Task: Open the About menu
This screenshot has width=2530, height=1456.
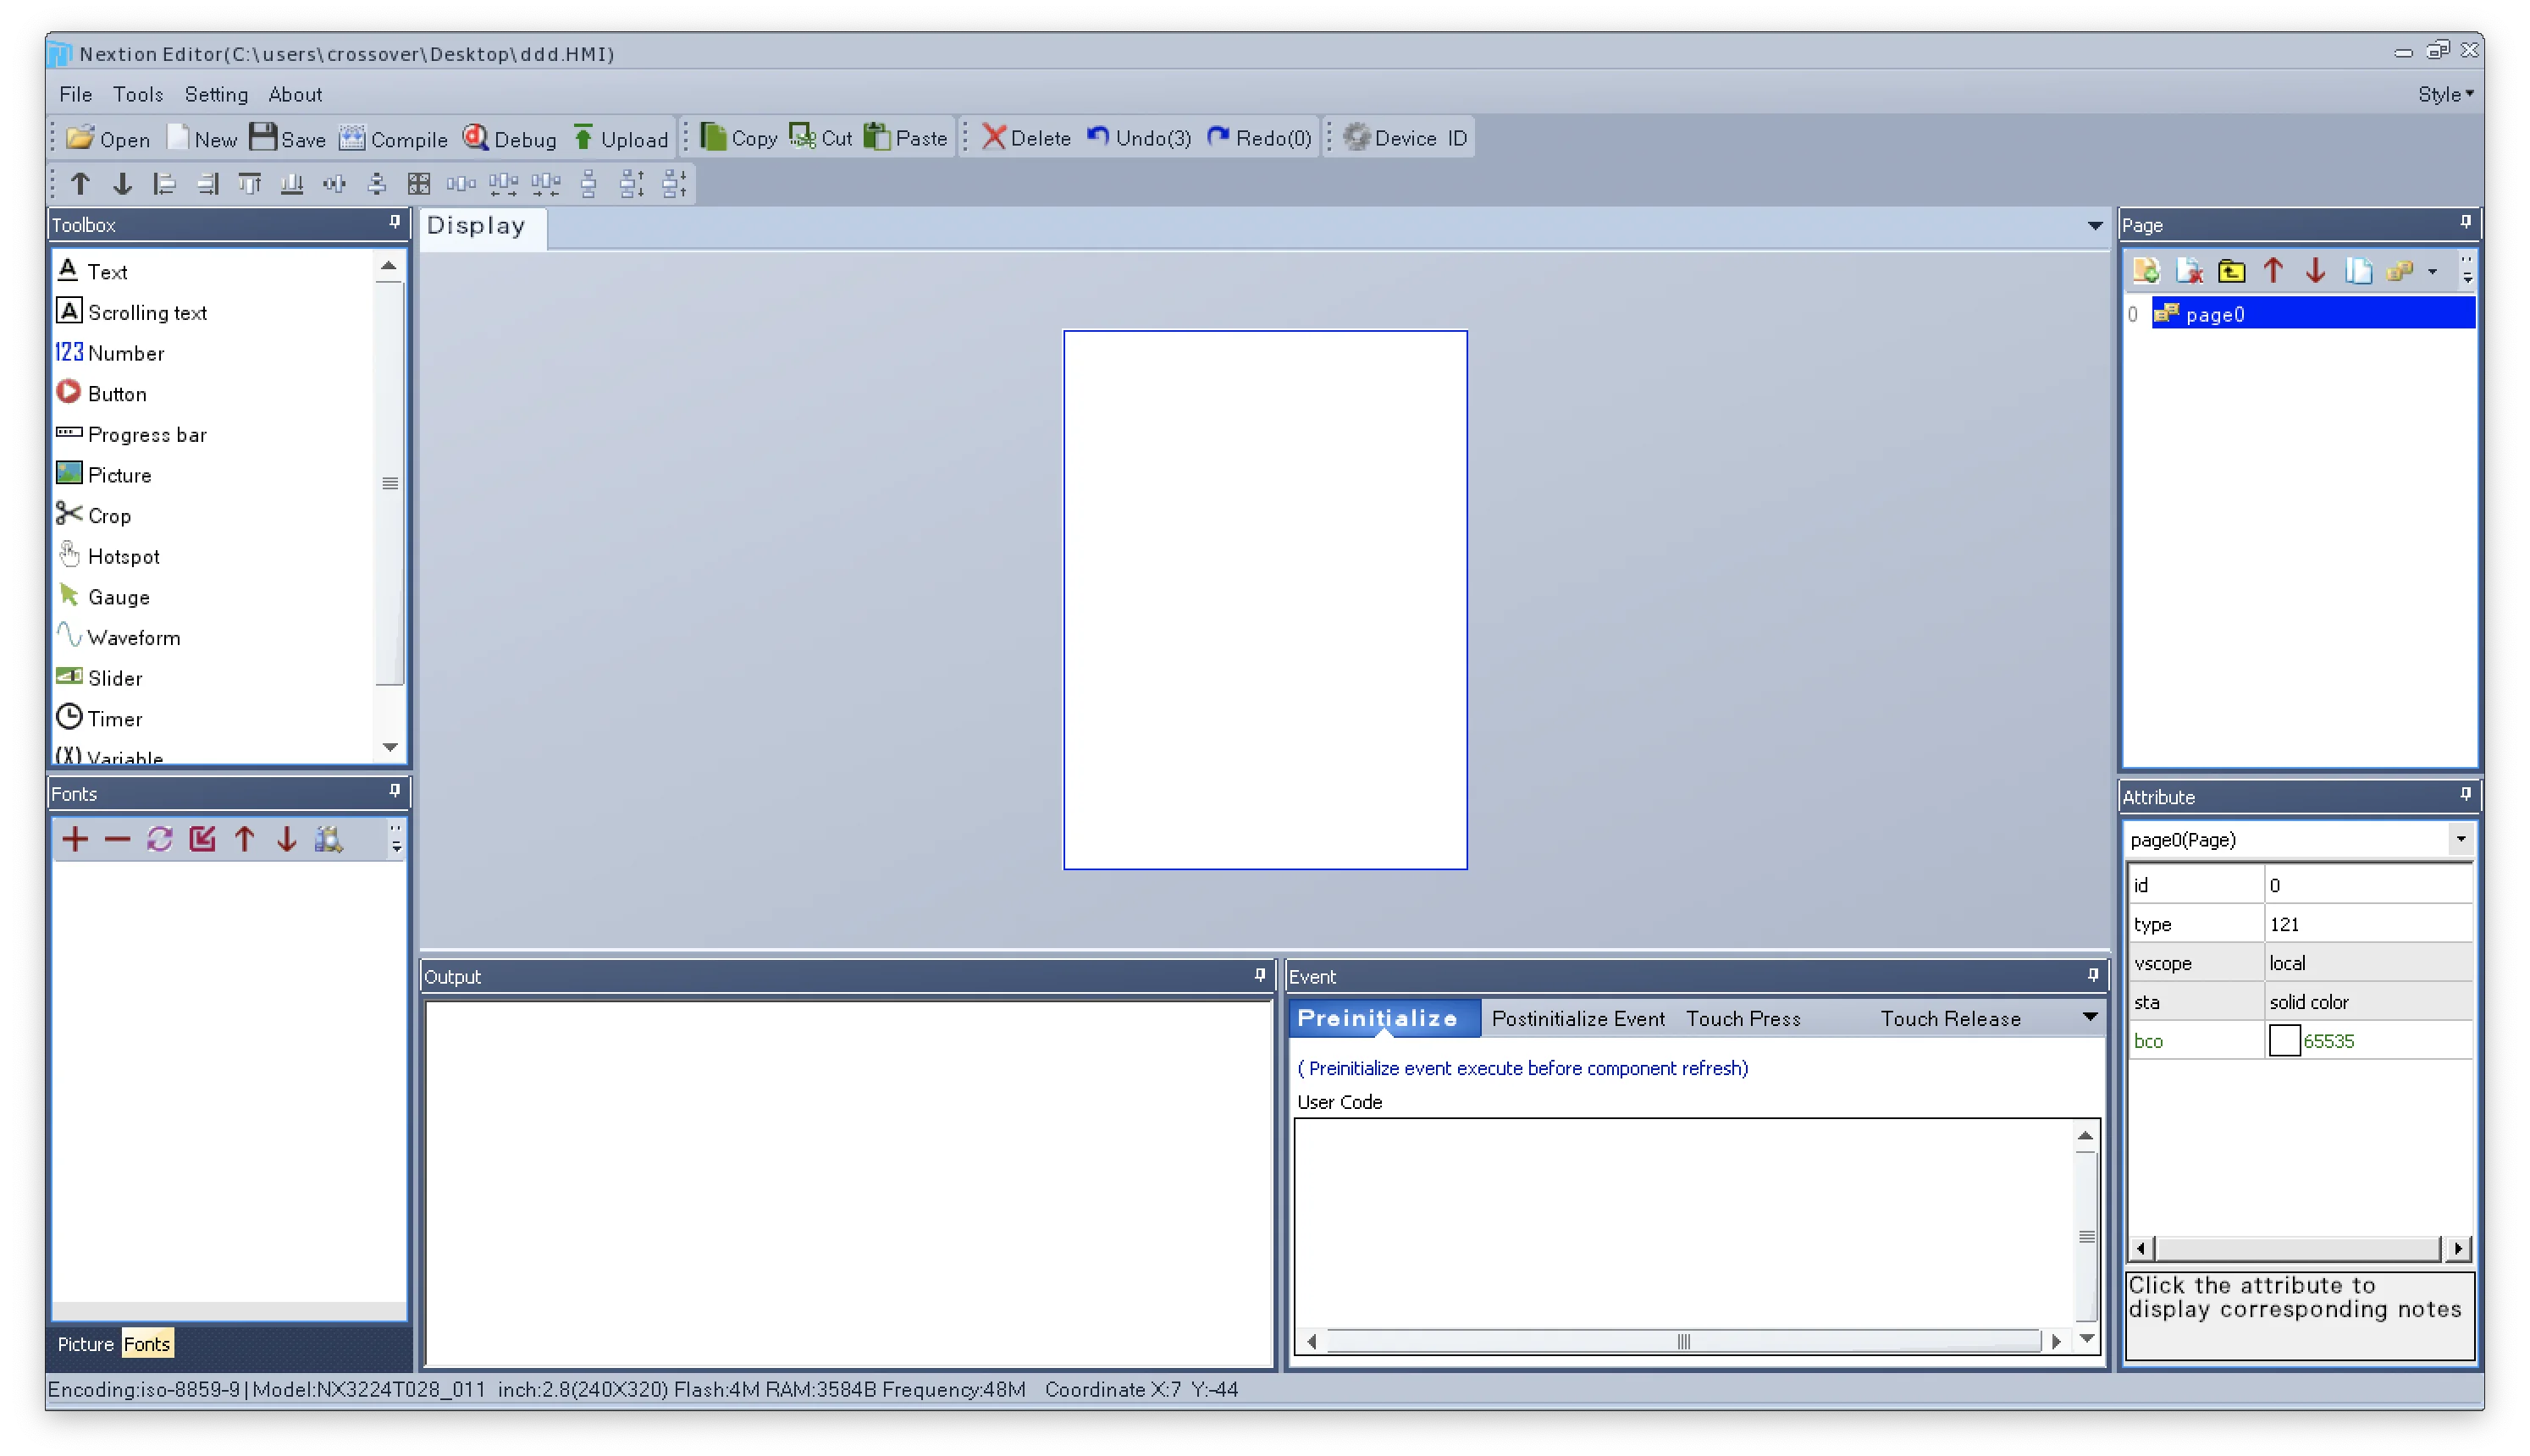Action: (295, 94)
